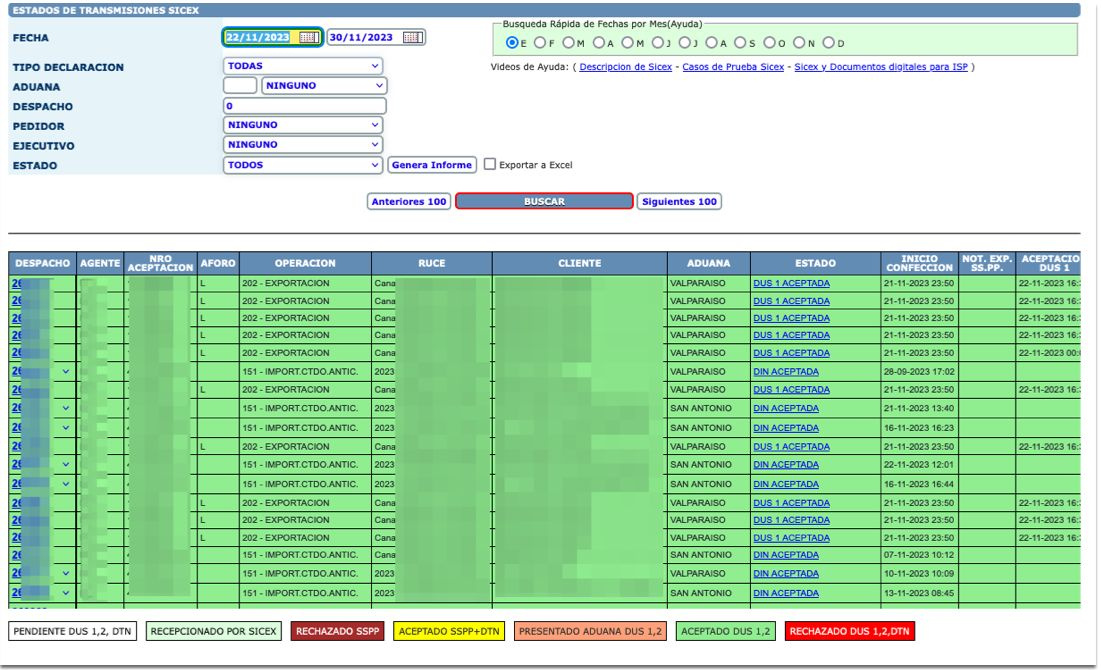Expand the PEDIDOR dropdown
The height and width of the screenshot is (670, 1102).
(x=303, y=125)
